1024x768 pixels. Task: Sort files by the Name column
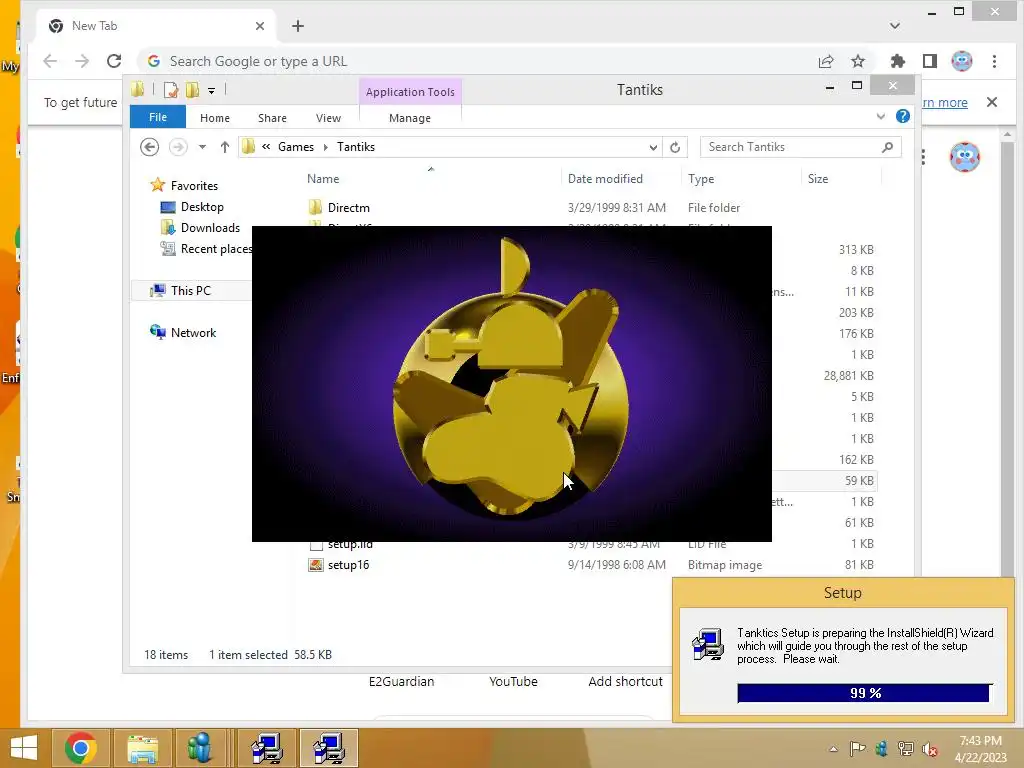[x=323, y=179]
